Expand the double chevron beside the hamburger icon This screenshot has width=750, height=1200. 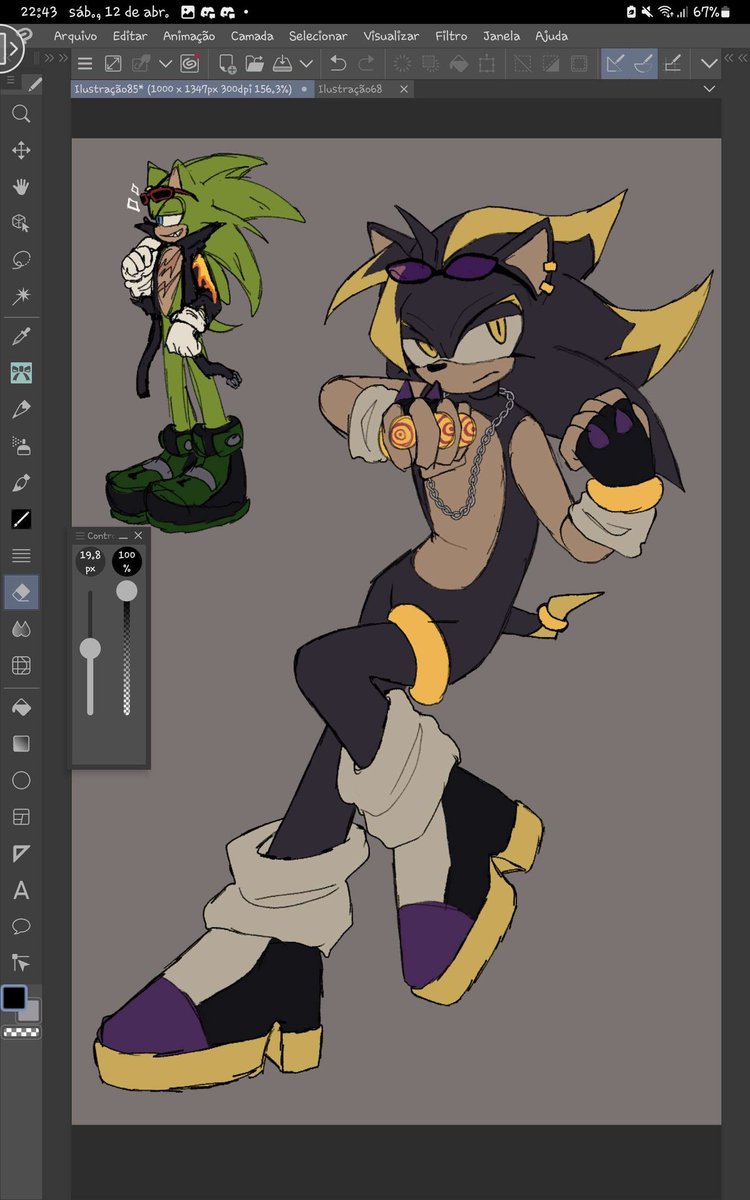tap(62, 60)
